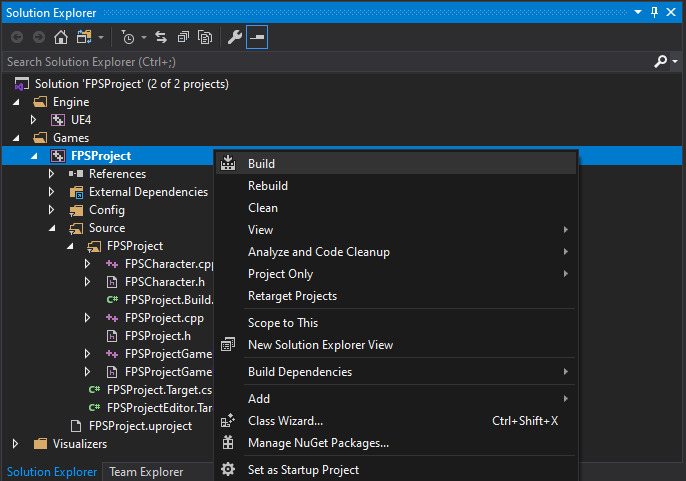Click the Visualizers folder icon

(40, 444)
